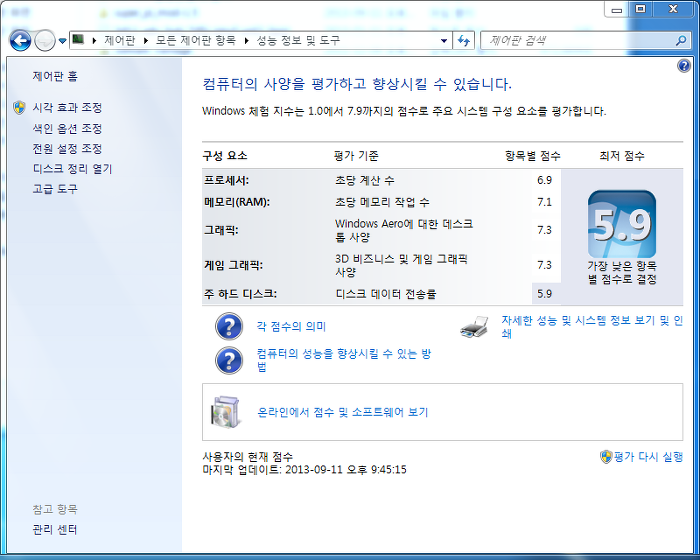The image size is (700, 560).
Task: Open 디스크 정리 열기 link
Action: pos(72,169)
